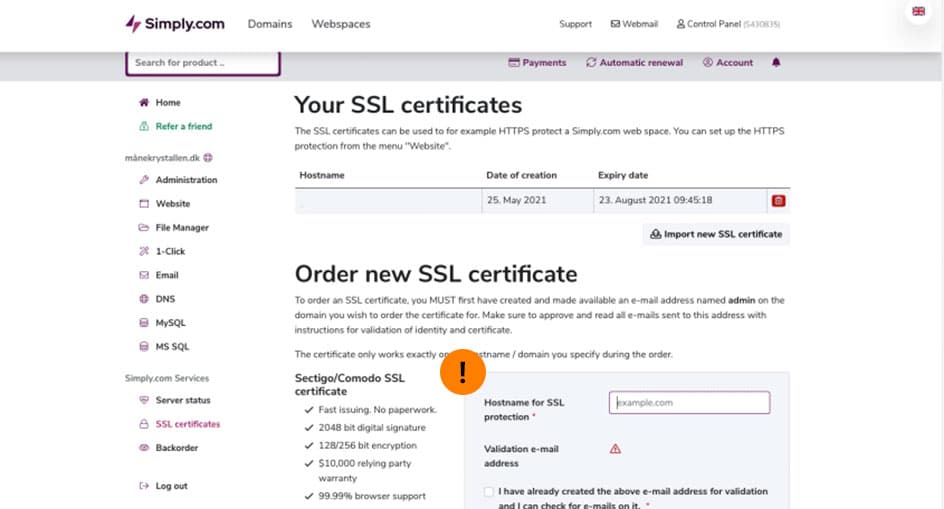Click the Hostname for SSL protection field
Viewport: 944px width, 509px height.
click(689, 402)
